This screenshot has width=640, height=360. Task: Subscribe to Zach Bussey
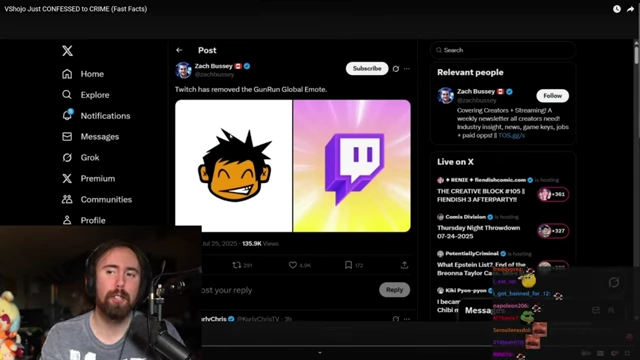click(367, 69)
